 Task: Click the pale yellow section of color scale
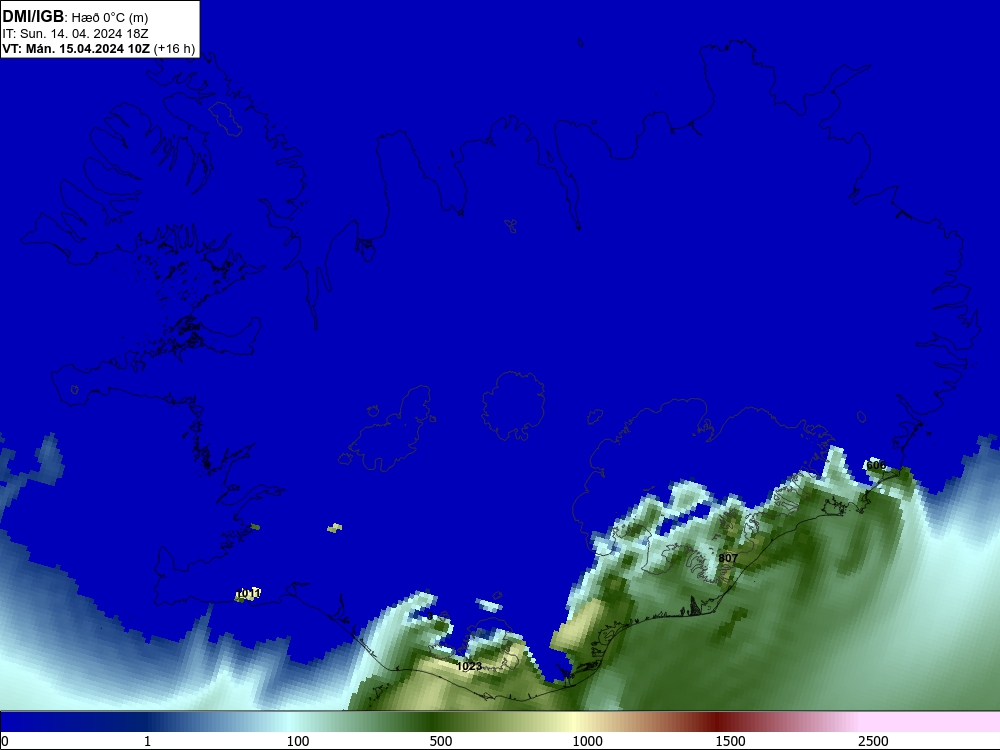(x=574, y=722)
